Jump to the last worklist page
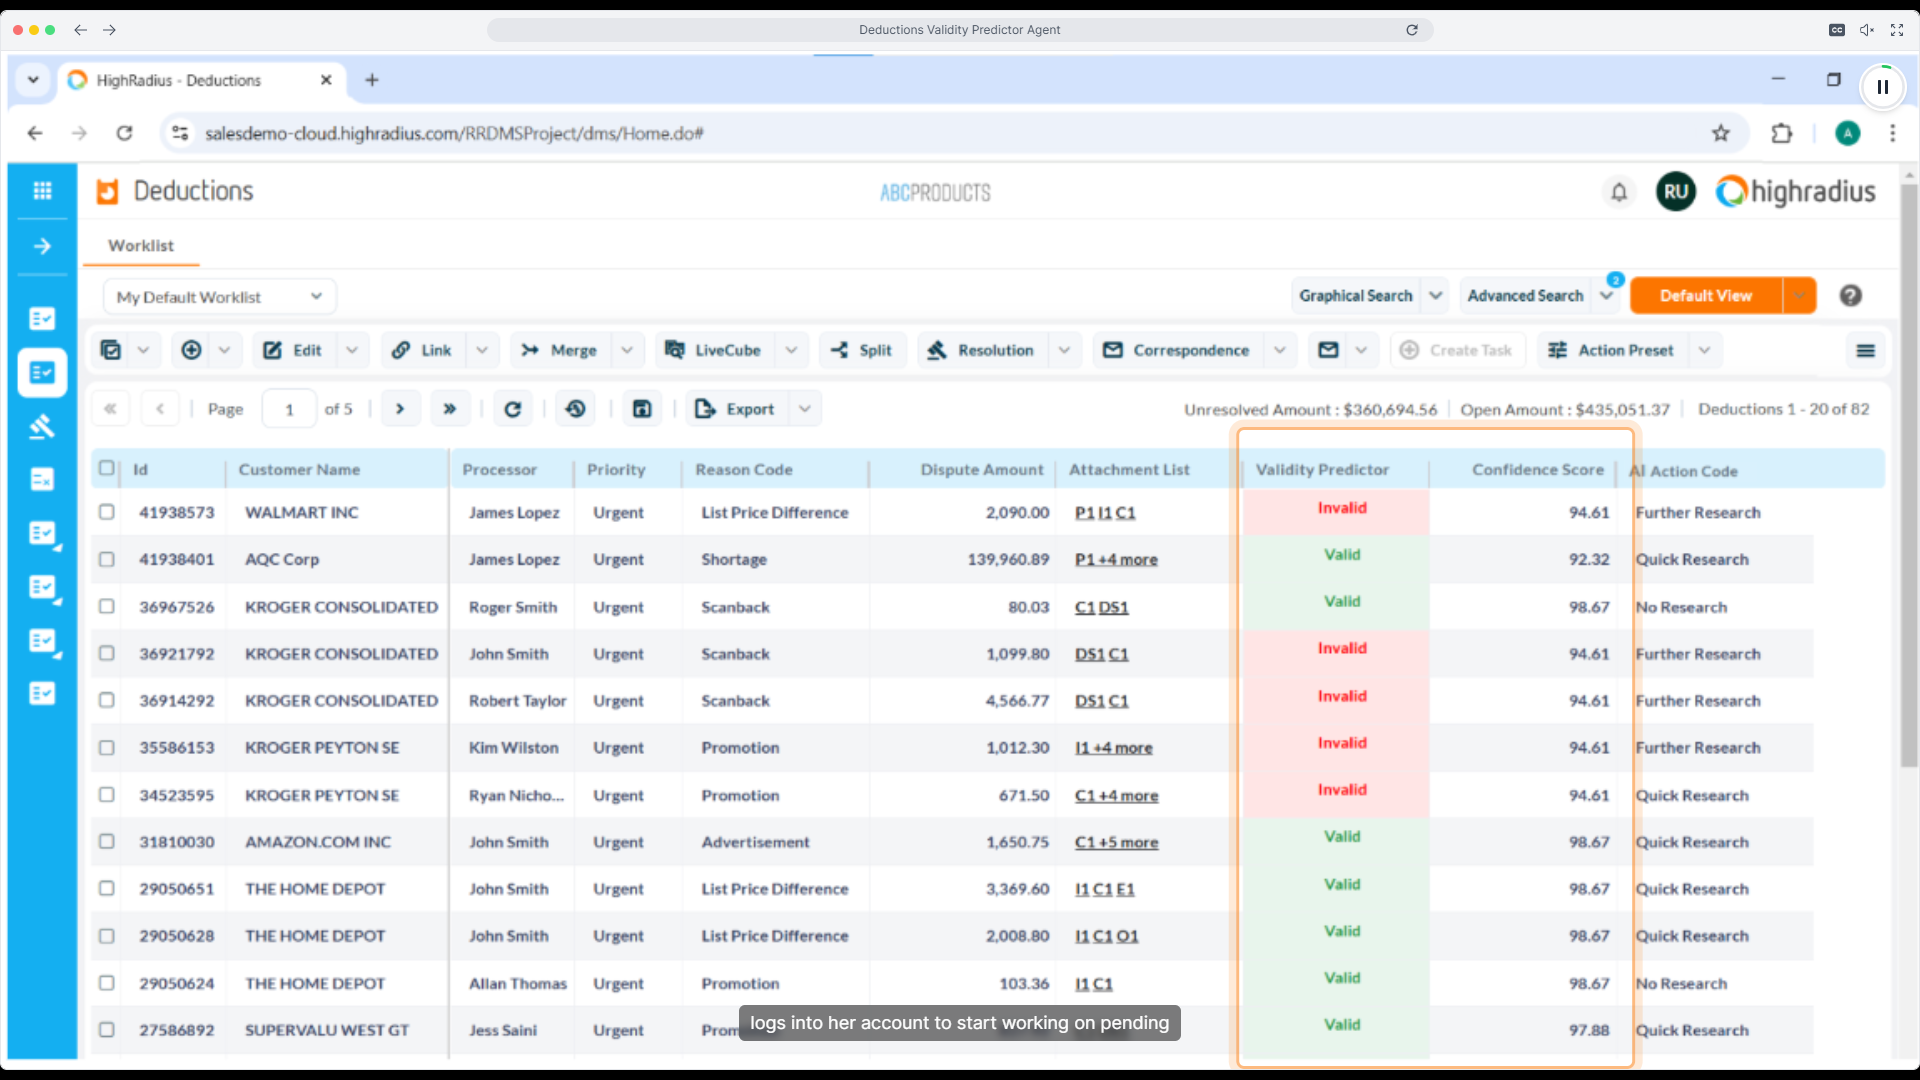The width and height of the screenshot is (1920, 1080). click(450, 409)
